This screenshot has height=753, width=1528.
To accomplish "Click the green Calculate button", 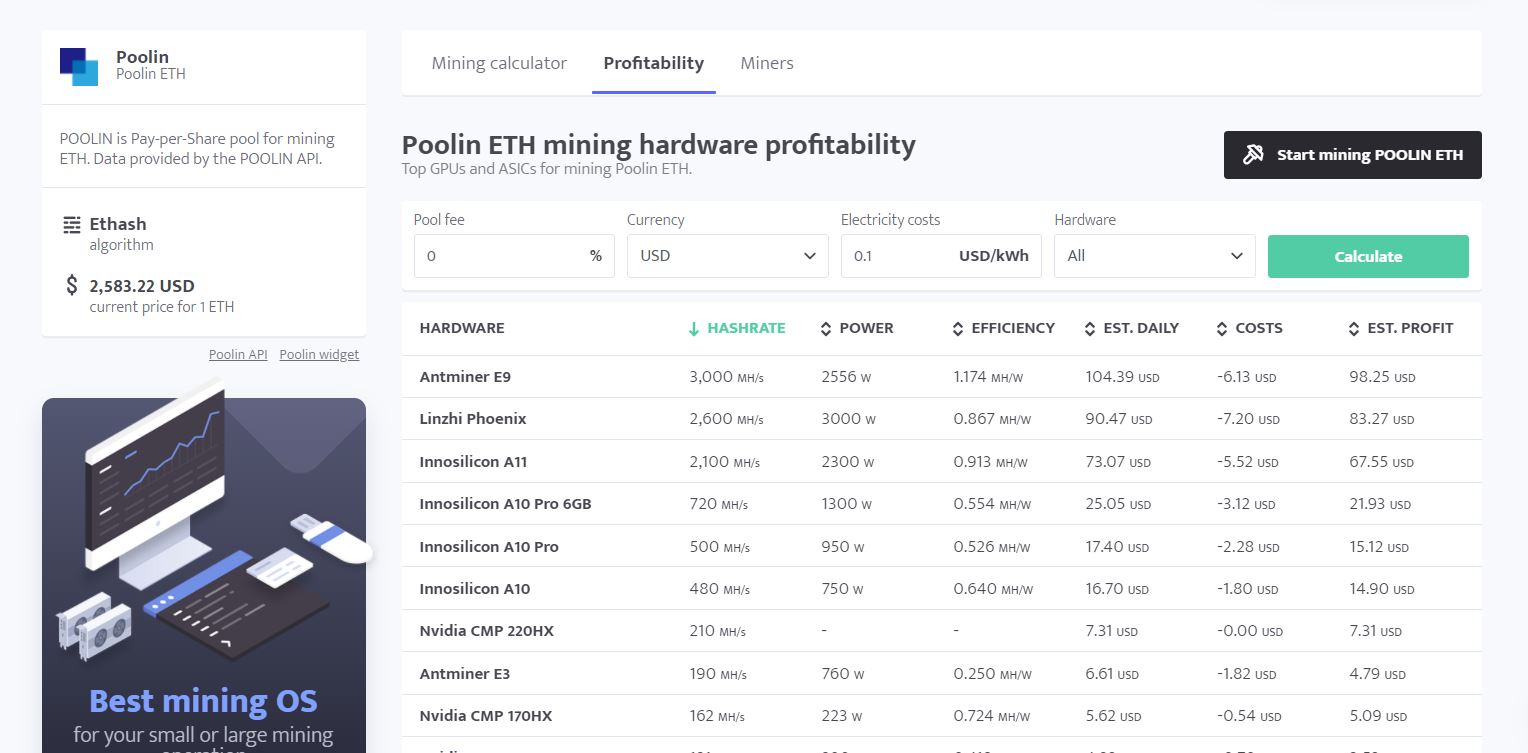I will click(1368, 256).
